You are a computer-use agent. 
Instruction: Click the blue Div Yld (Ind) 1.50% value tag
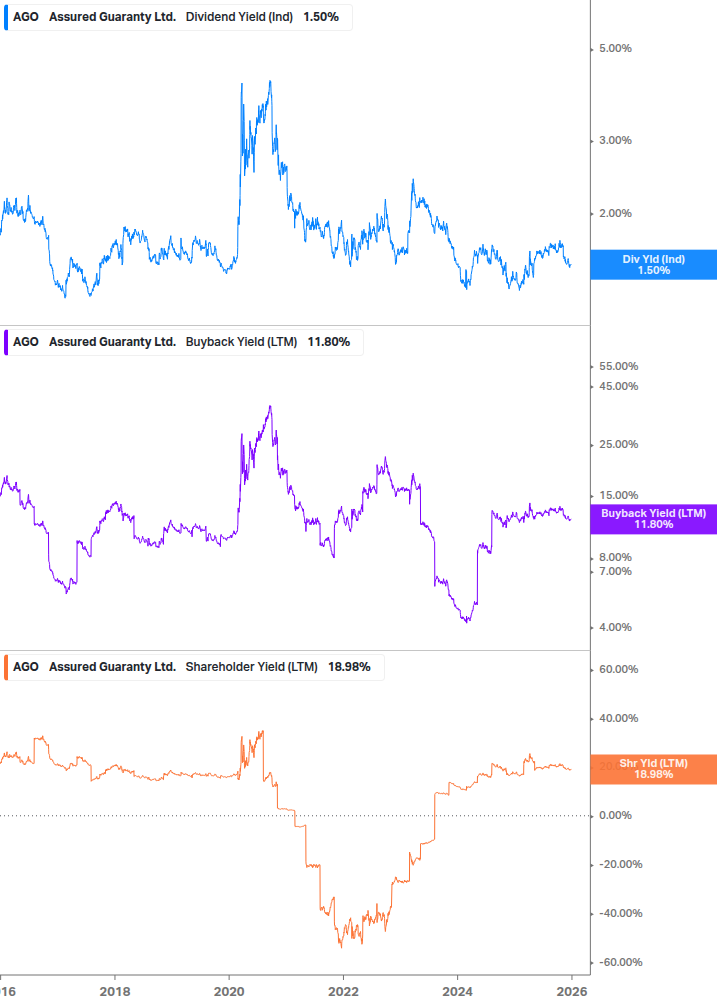click(654, 265)
